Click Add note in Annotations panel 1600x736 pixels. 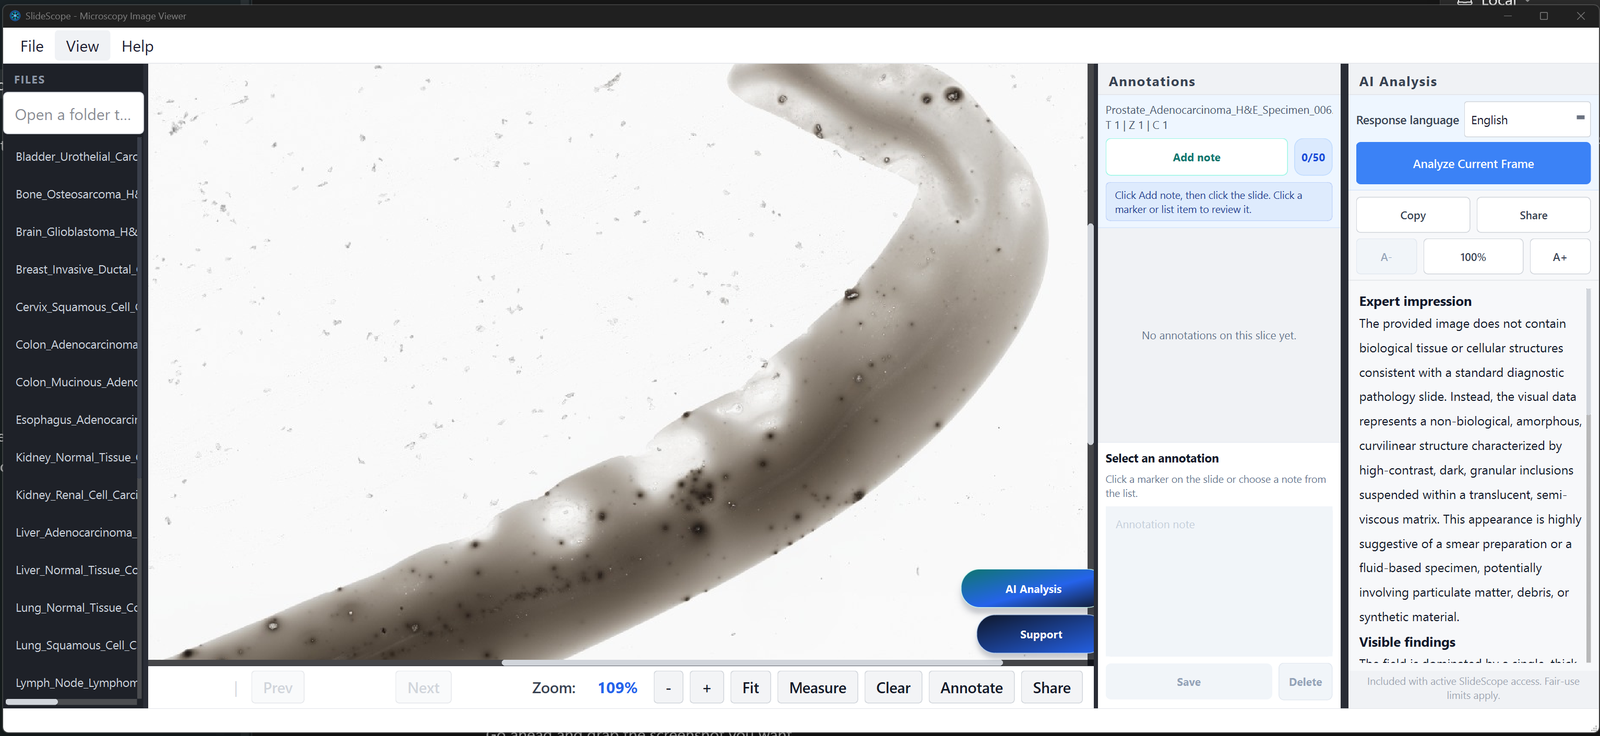pyautogui.click(x=1196, y=157)
